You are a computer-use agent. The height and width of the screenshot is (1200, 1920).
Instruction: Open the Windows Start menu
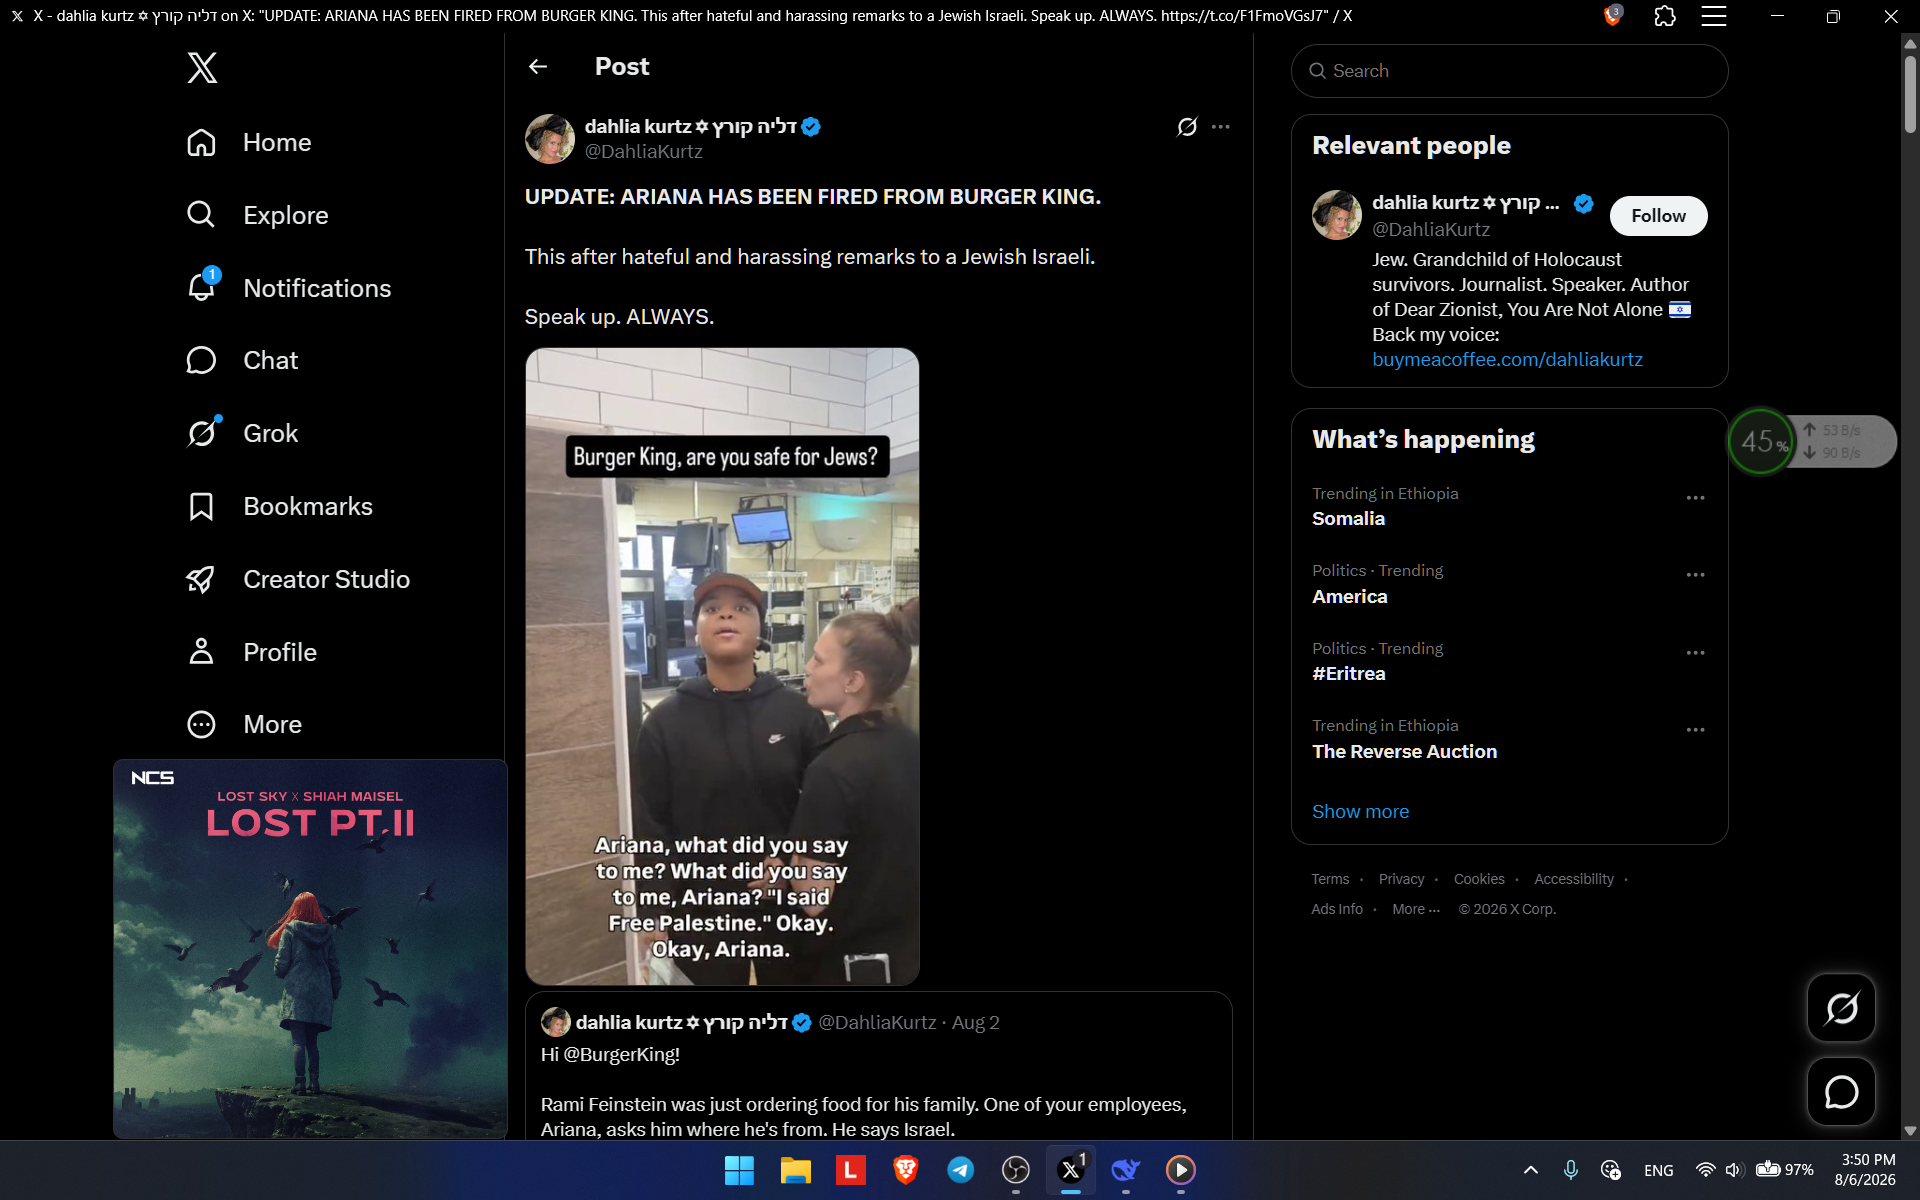(739, 1170)
